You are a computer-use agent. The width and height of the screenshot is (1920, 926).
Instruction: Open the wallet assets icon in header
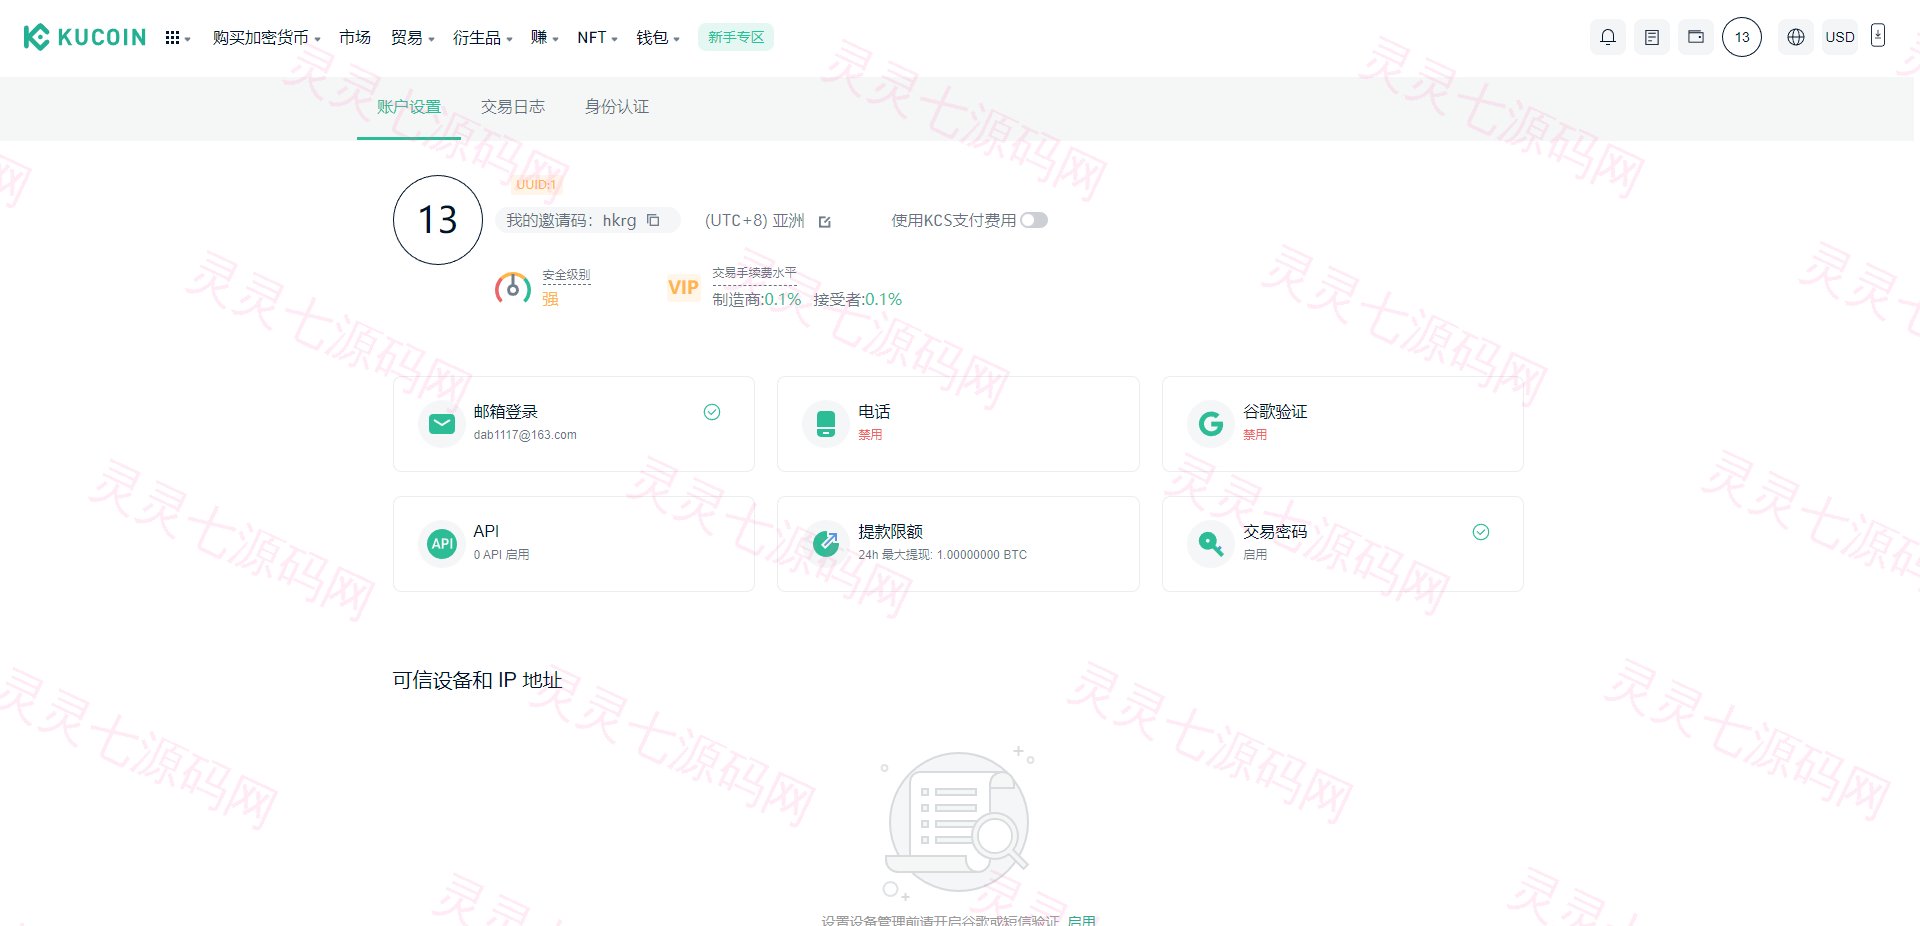point(1696,37)
